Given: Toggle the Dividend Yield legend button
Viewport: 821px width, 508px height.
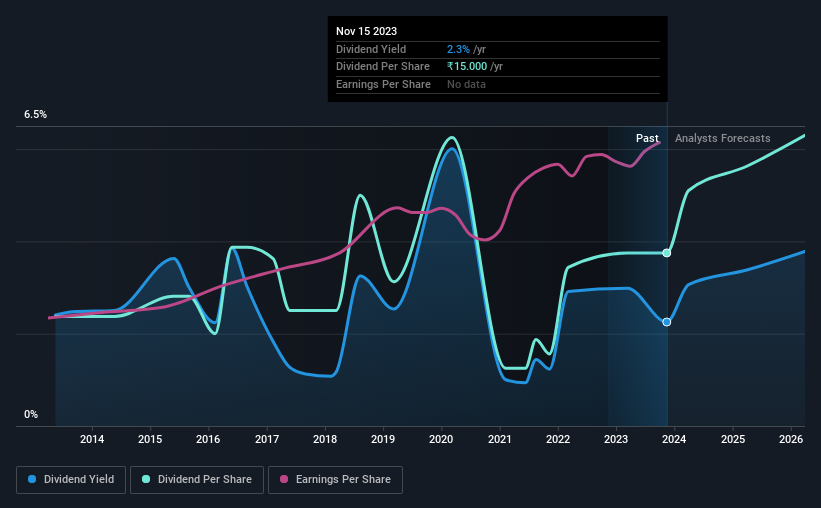Looking at the screenshot, I should (71, 480).
